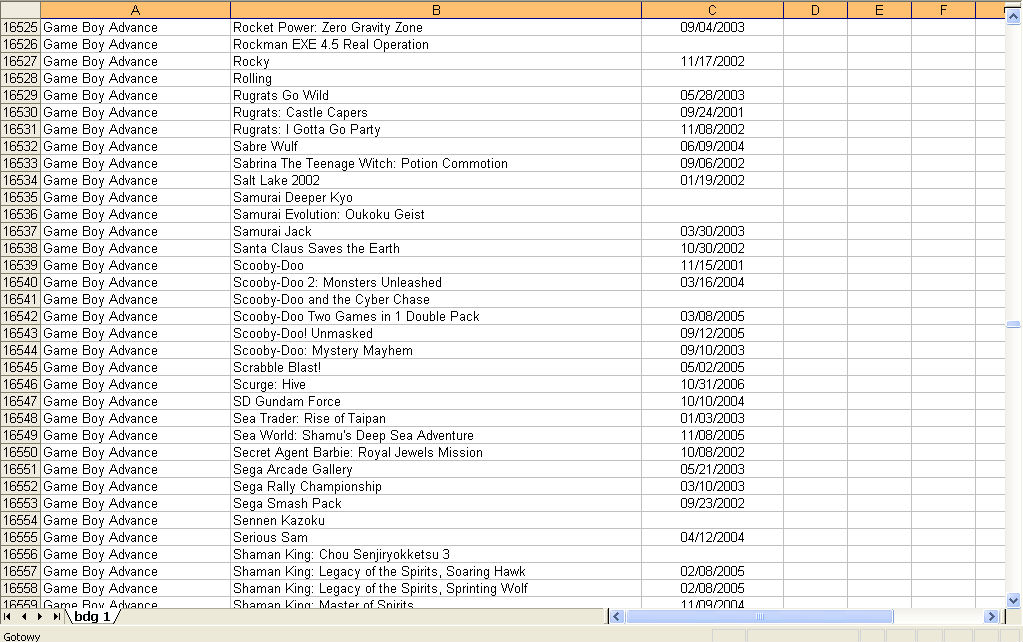The height and width of the screenshot is (642, 1023).
Task: Click the horizontal scrollbar left arrow
Action: coord(617,617)
